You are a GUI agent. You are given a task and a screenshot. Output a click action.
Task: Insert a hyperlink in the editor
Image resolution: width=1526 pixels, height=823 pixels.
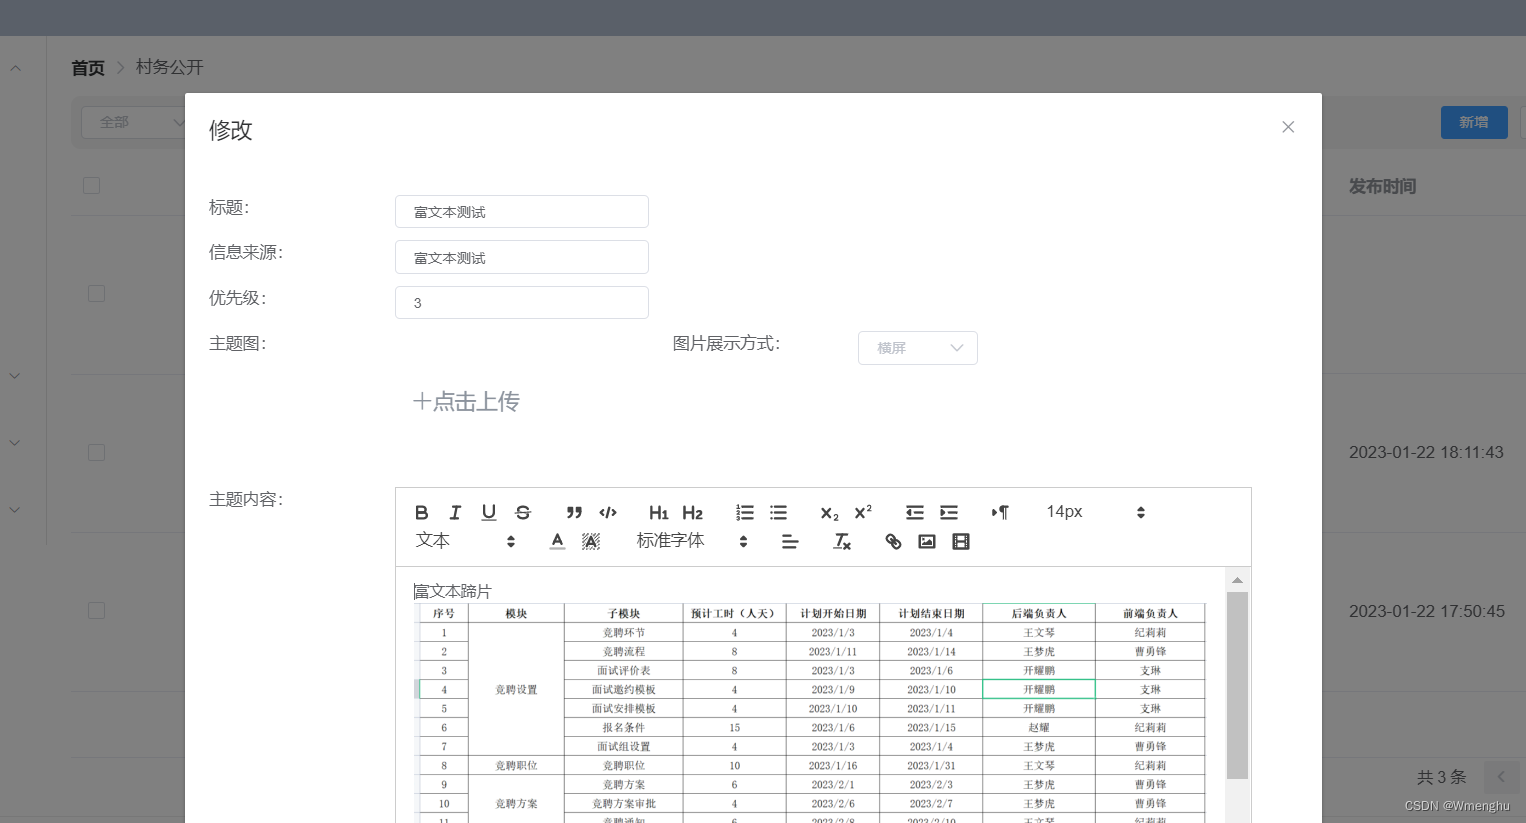pos(893,541)
